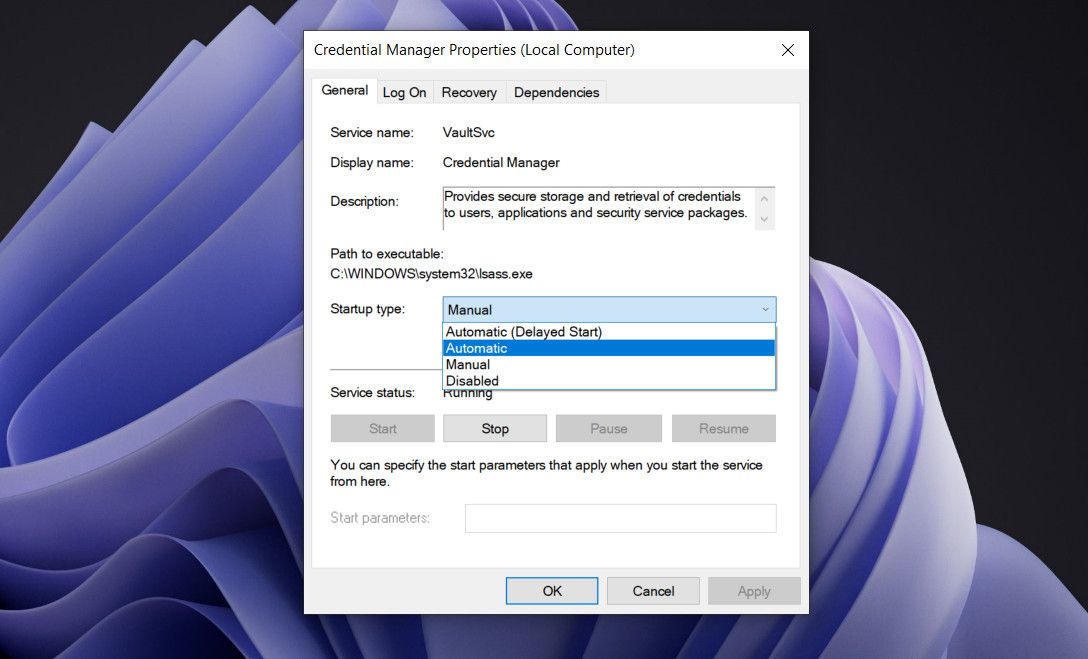The width and height of the screenshot is (1088, 659).
Task: Apply the new startup type
Action: click(x=754, y=590)
